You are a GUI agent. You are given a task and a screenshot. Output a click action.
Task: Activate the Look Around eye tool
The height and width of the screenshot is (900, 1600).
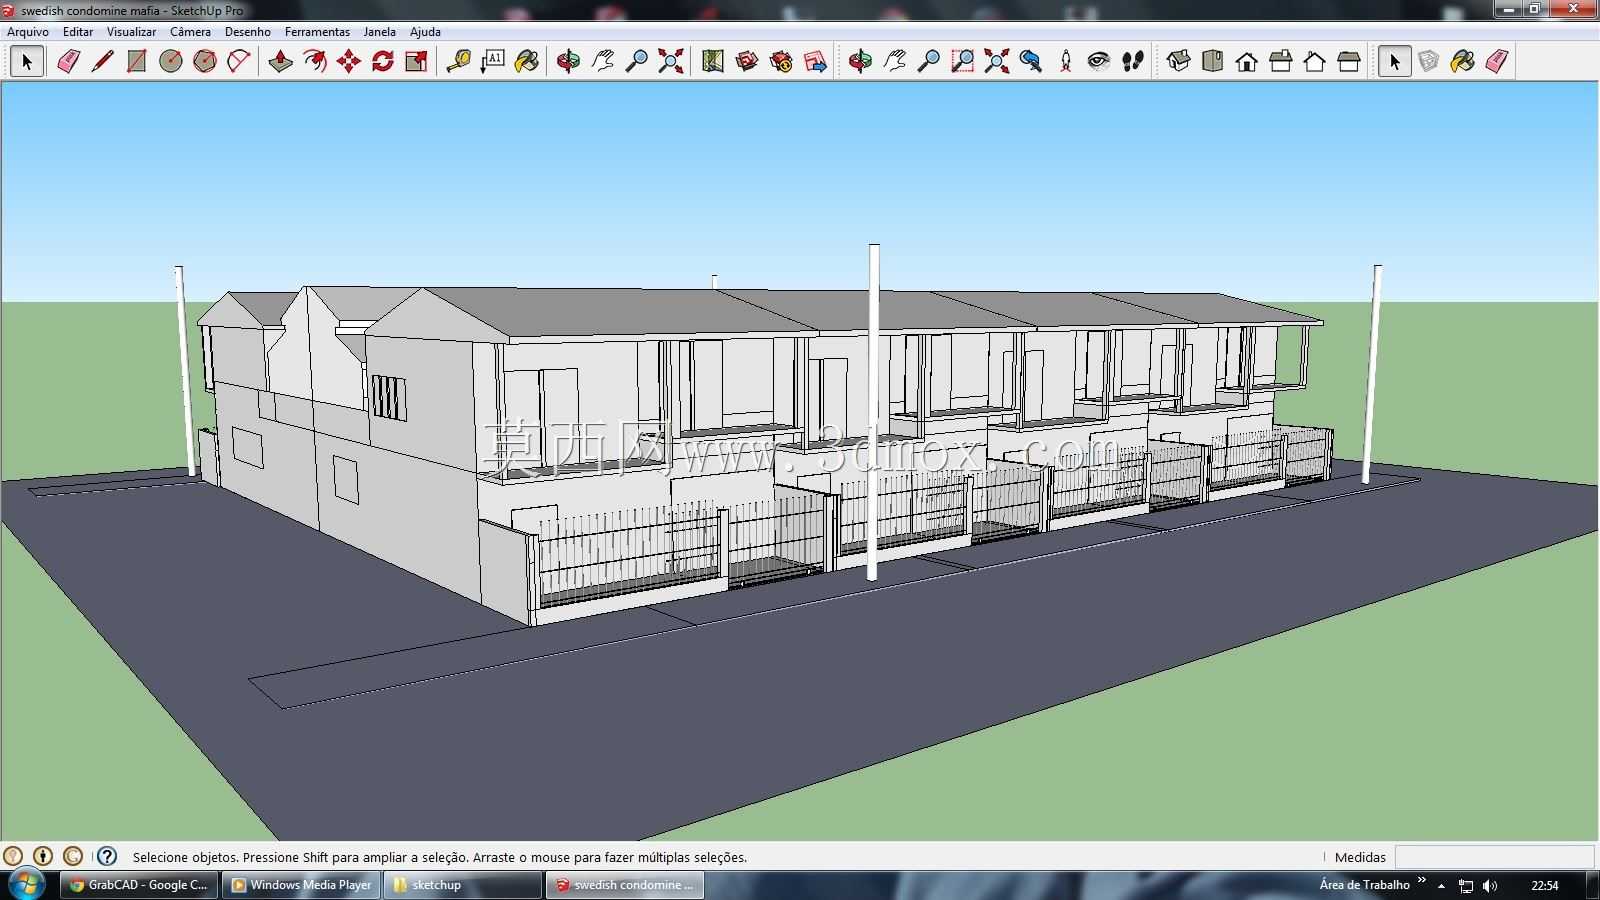[1099, 61]
